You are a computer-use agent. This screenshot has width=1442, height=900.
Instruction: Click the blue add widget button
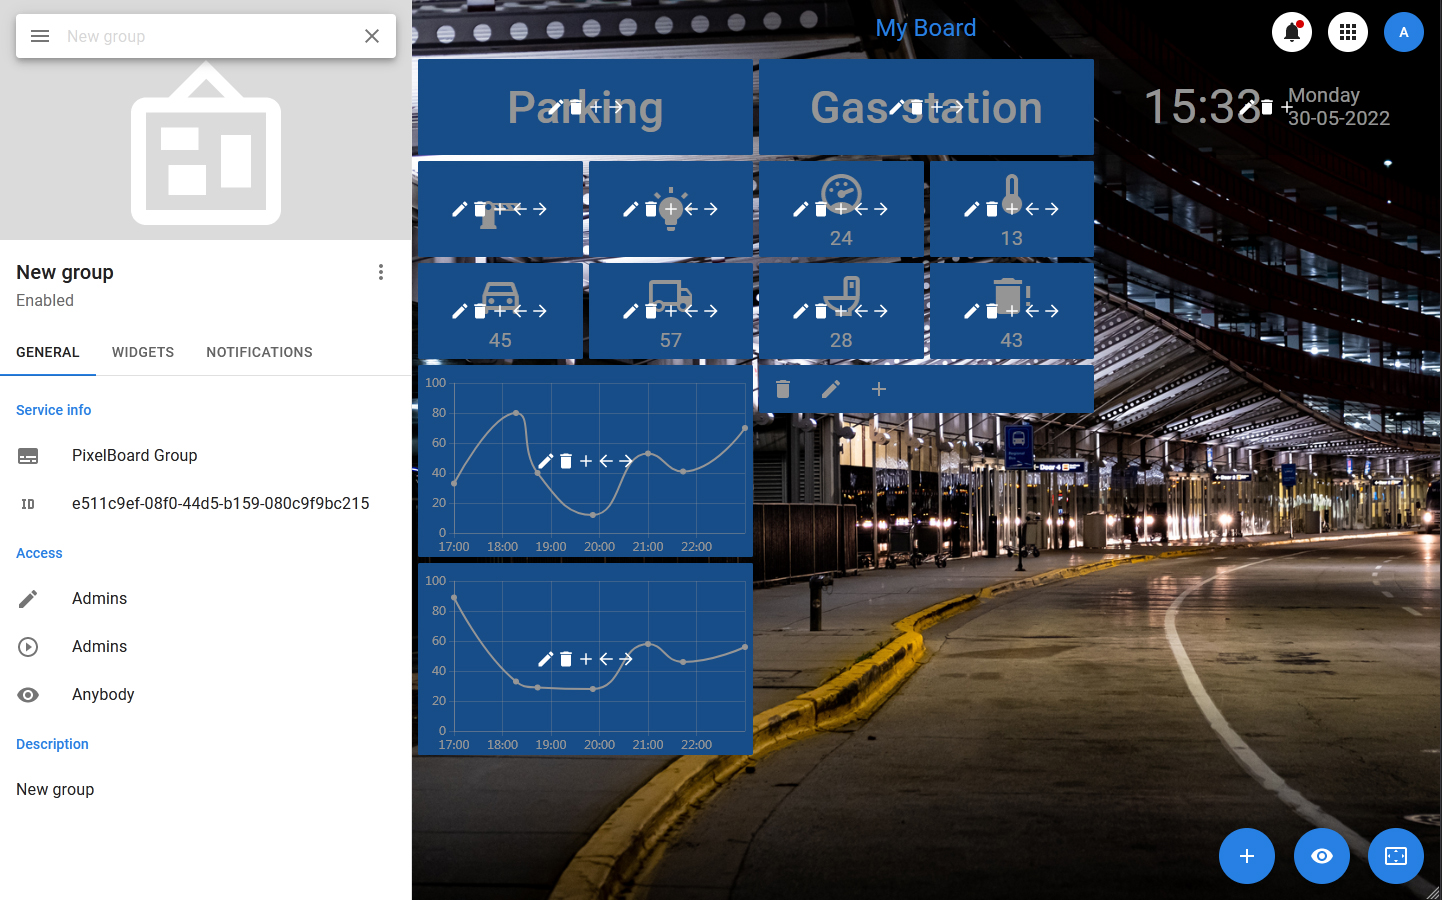[x=1247, y=856]
